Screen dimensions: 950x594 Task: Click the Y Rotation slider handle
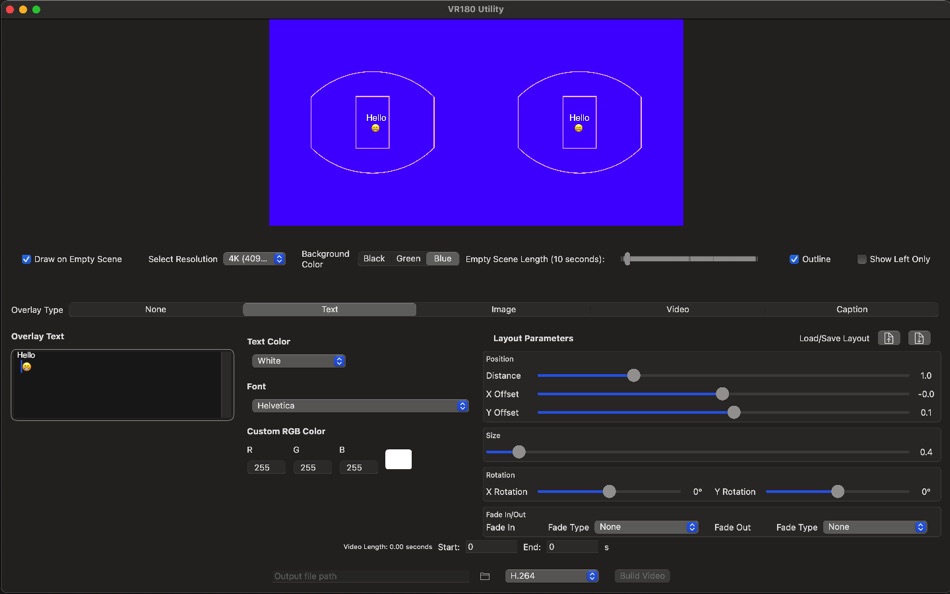tap(837, 492)
